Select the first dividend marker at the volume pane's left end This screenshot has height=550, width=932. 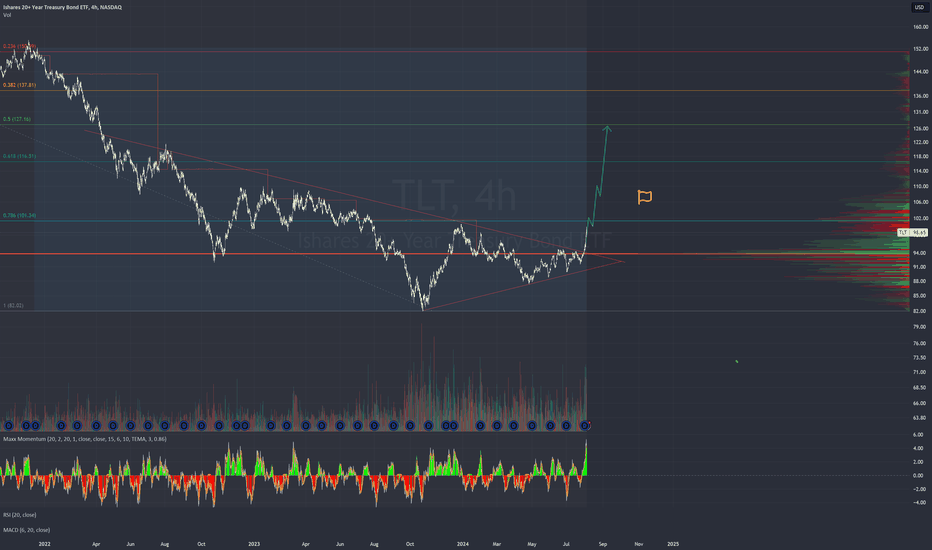point(8,425)
